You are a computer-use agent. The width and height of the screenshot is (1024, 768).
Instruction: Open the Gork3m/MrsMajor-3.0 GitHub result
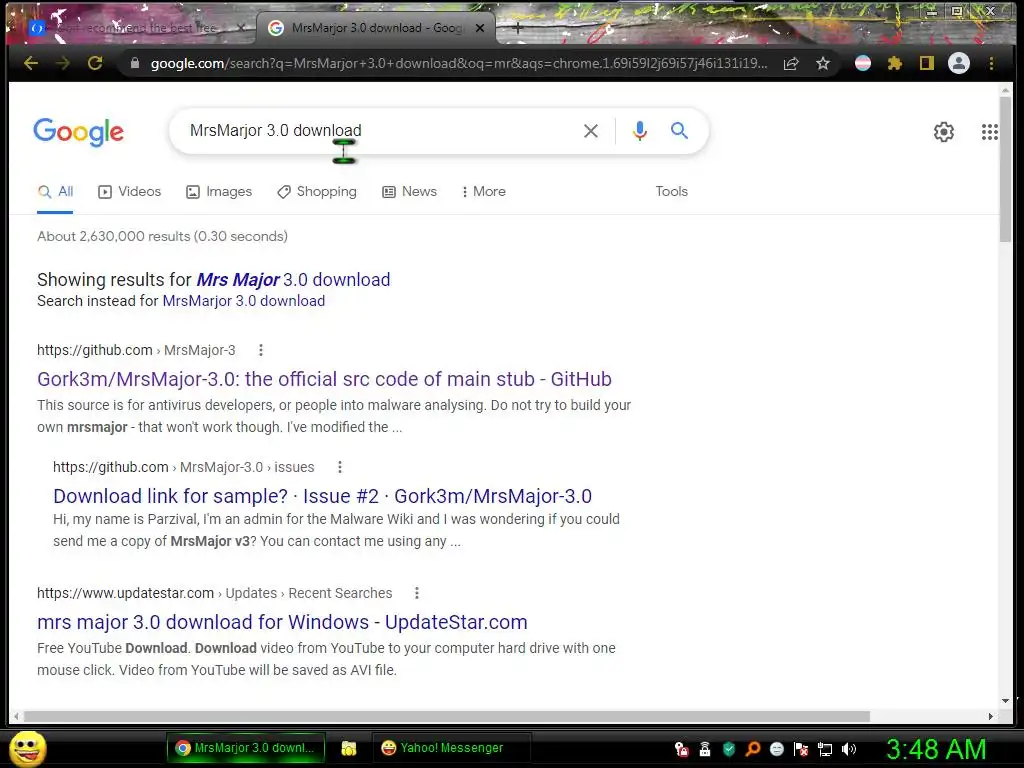click(x=325, y=379)
